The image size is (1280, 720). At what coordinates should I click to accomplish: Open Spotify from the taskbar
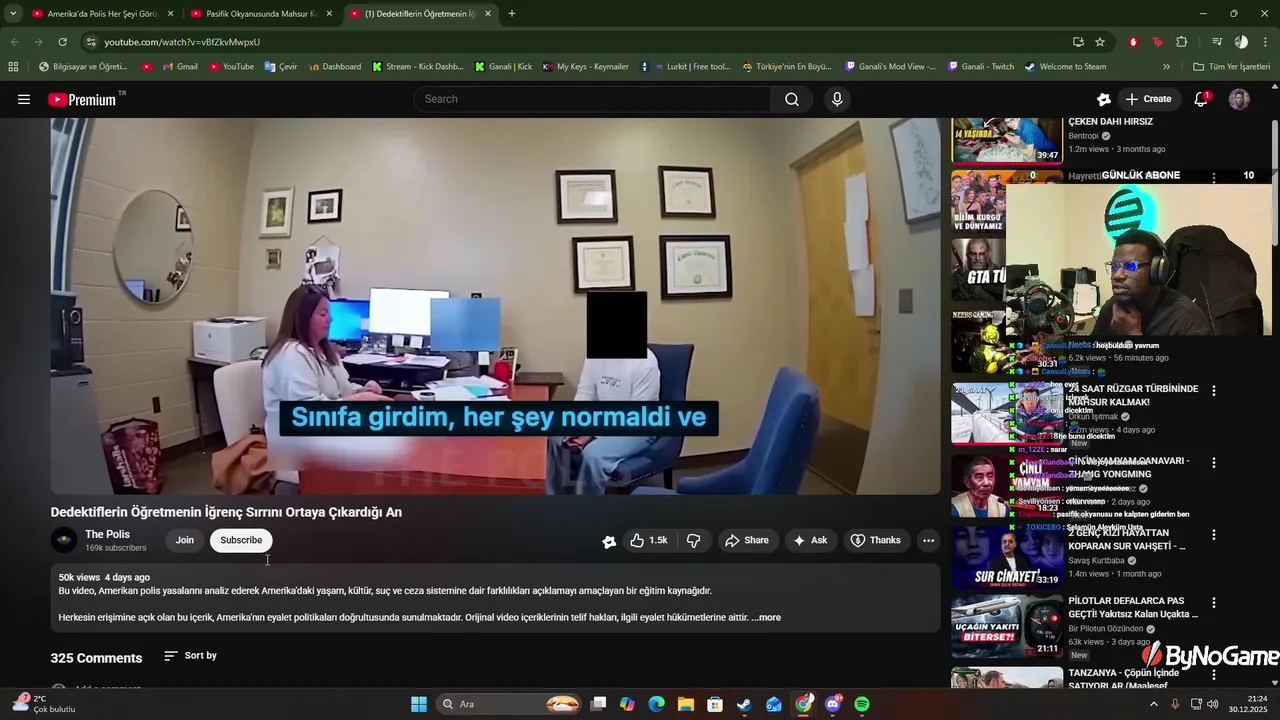click(x=862, y=704)
